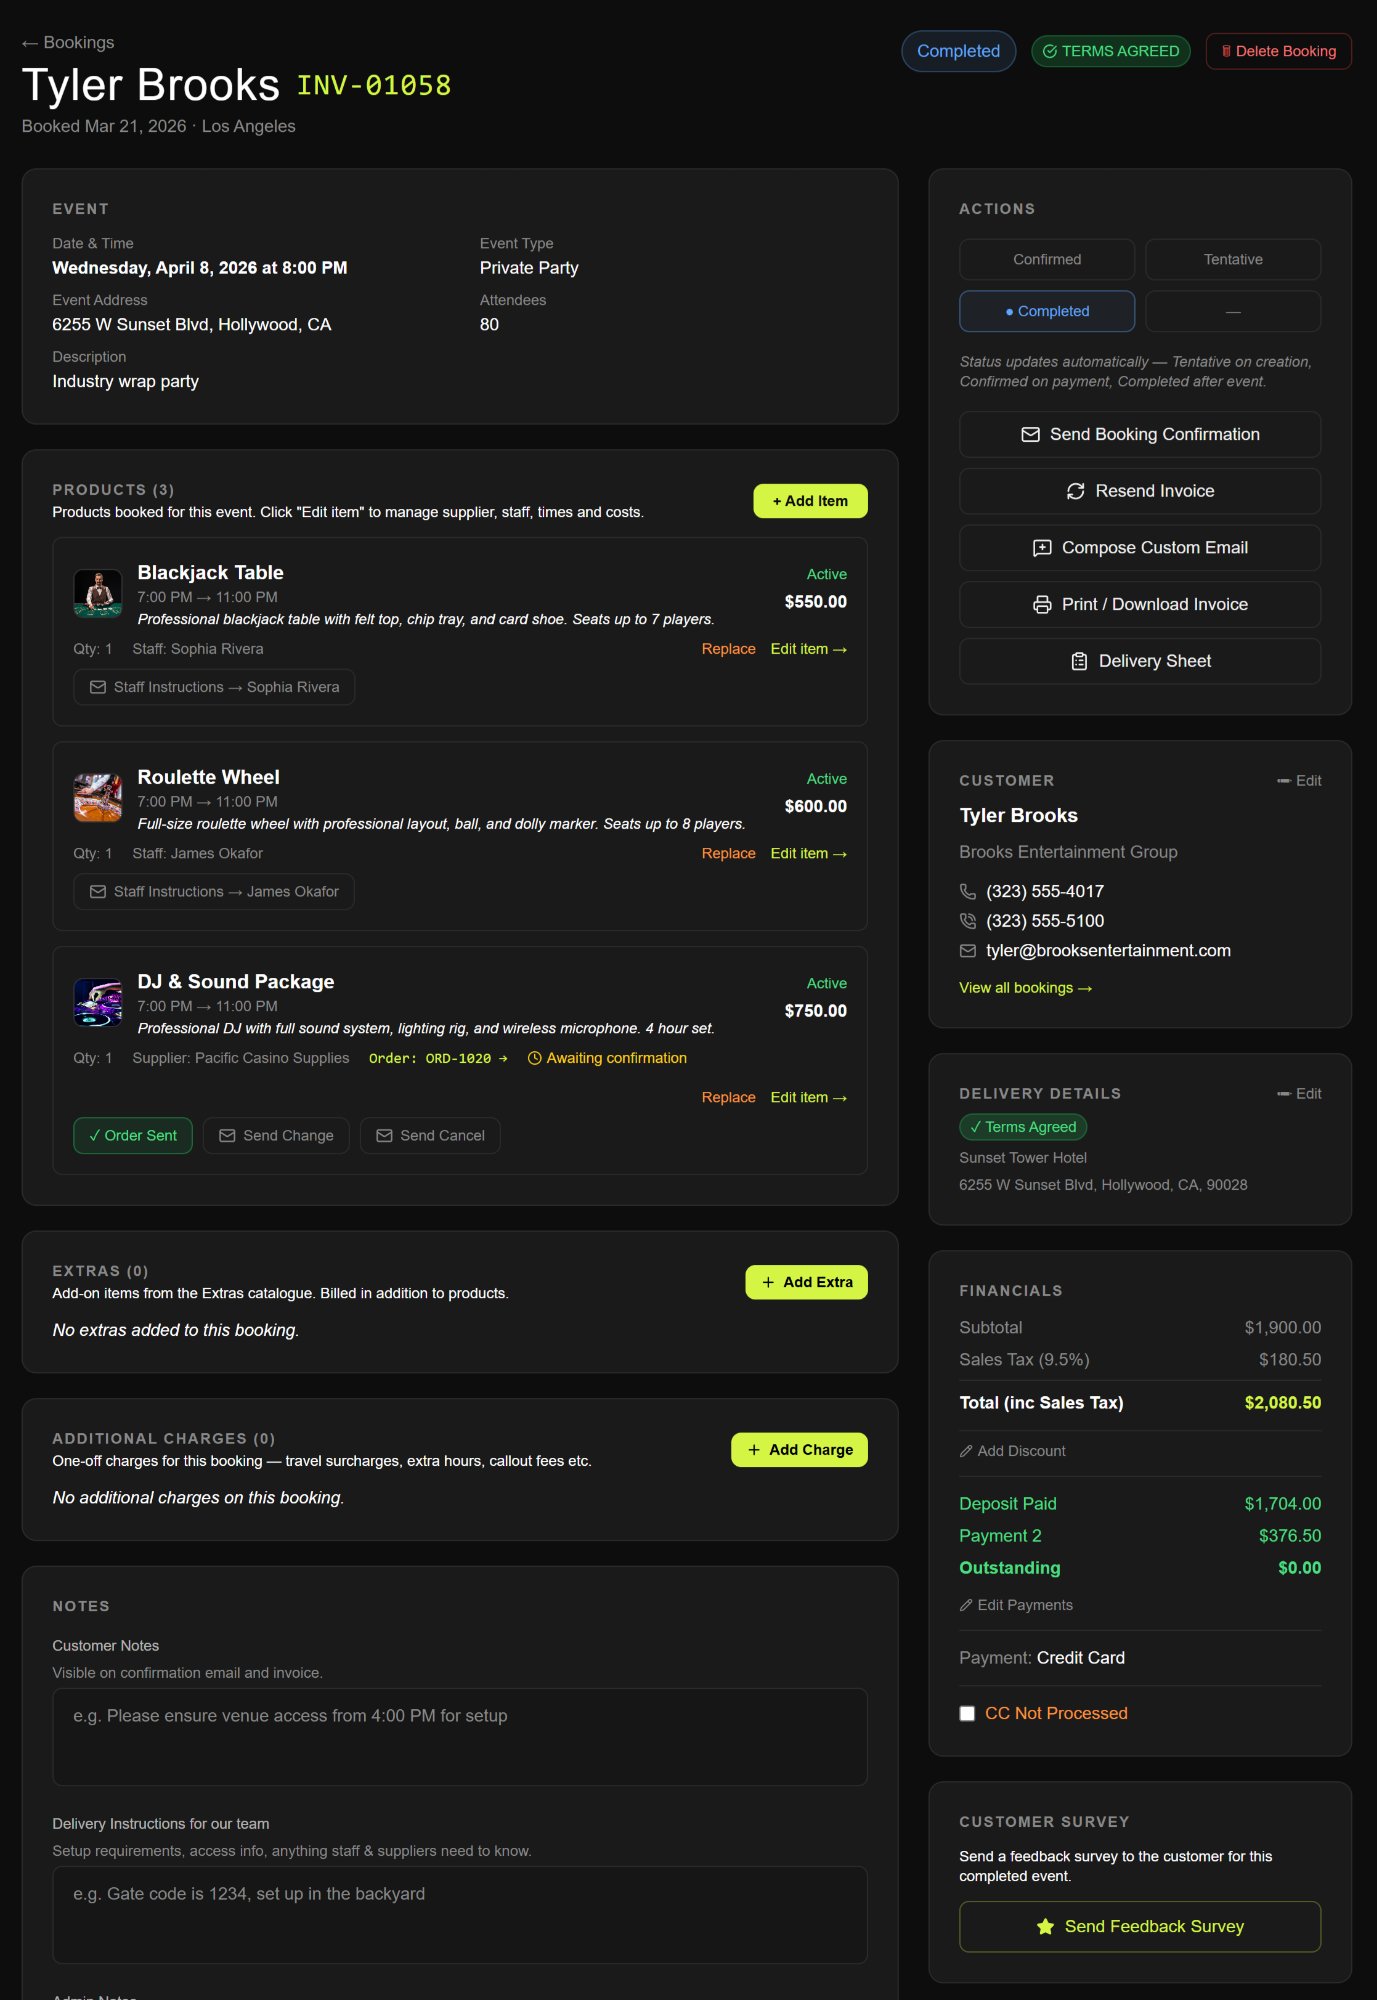Send staff instructions to Sophia Rivera
This screenshot has width=1377, height=2000.
point(214,687)
